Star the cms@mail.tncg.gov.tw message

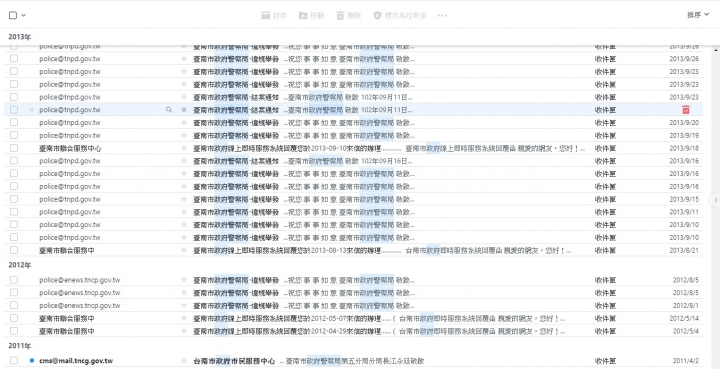pyautogui.click(x=184, y=361)
